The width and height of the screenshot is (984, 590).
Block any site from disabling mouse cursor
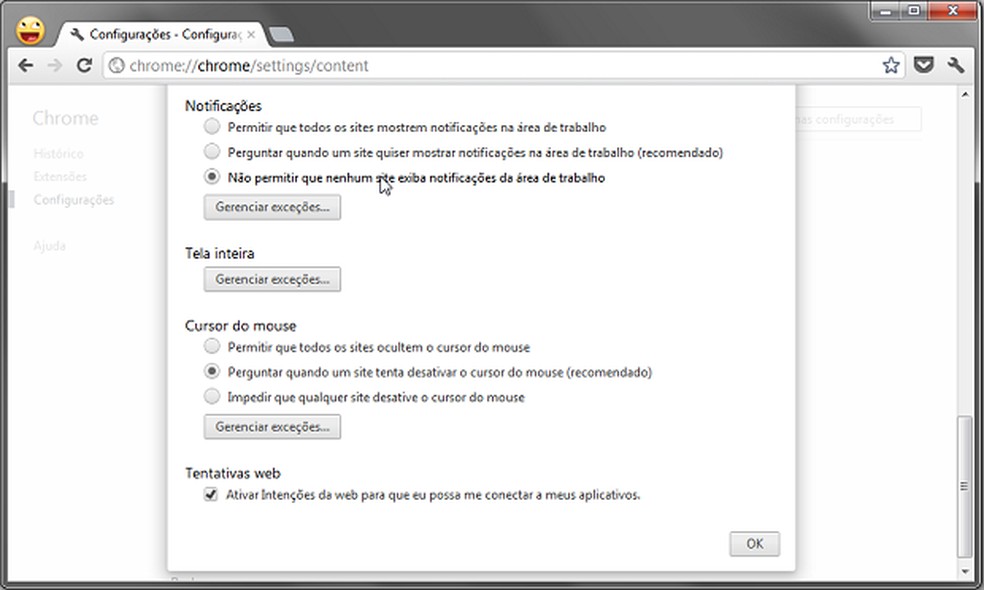point(211,396)
